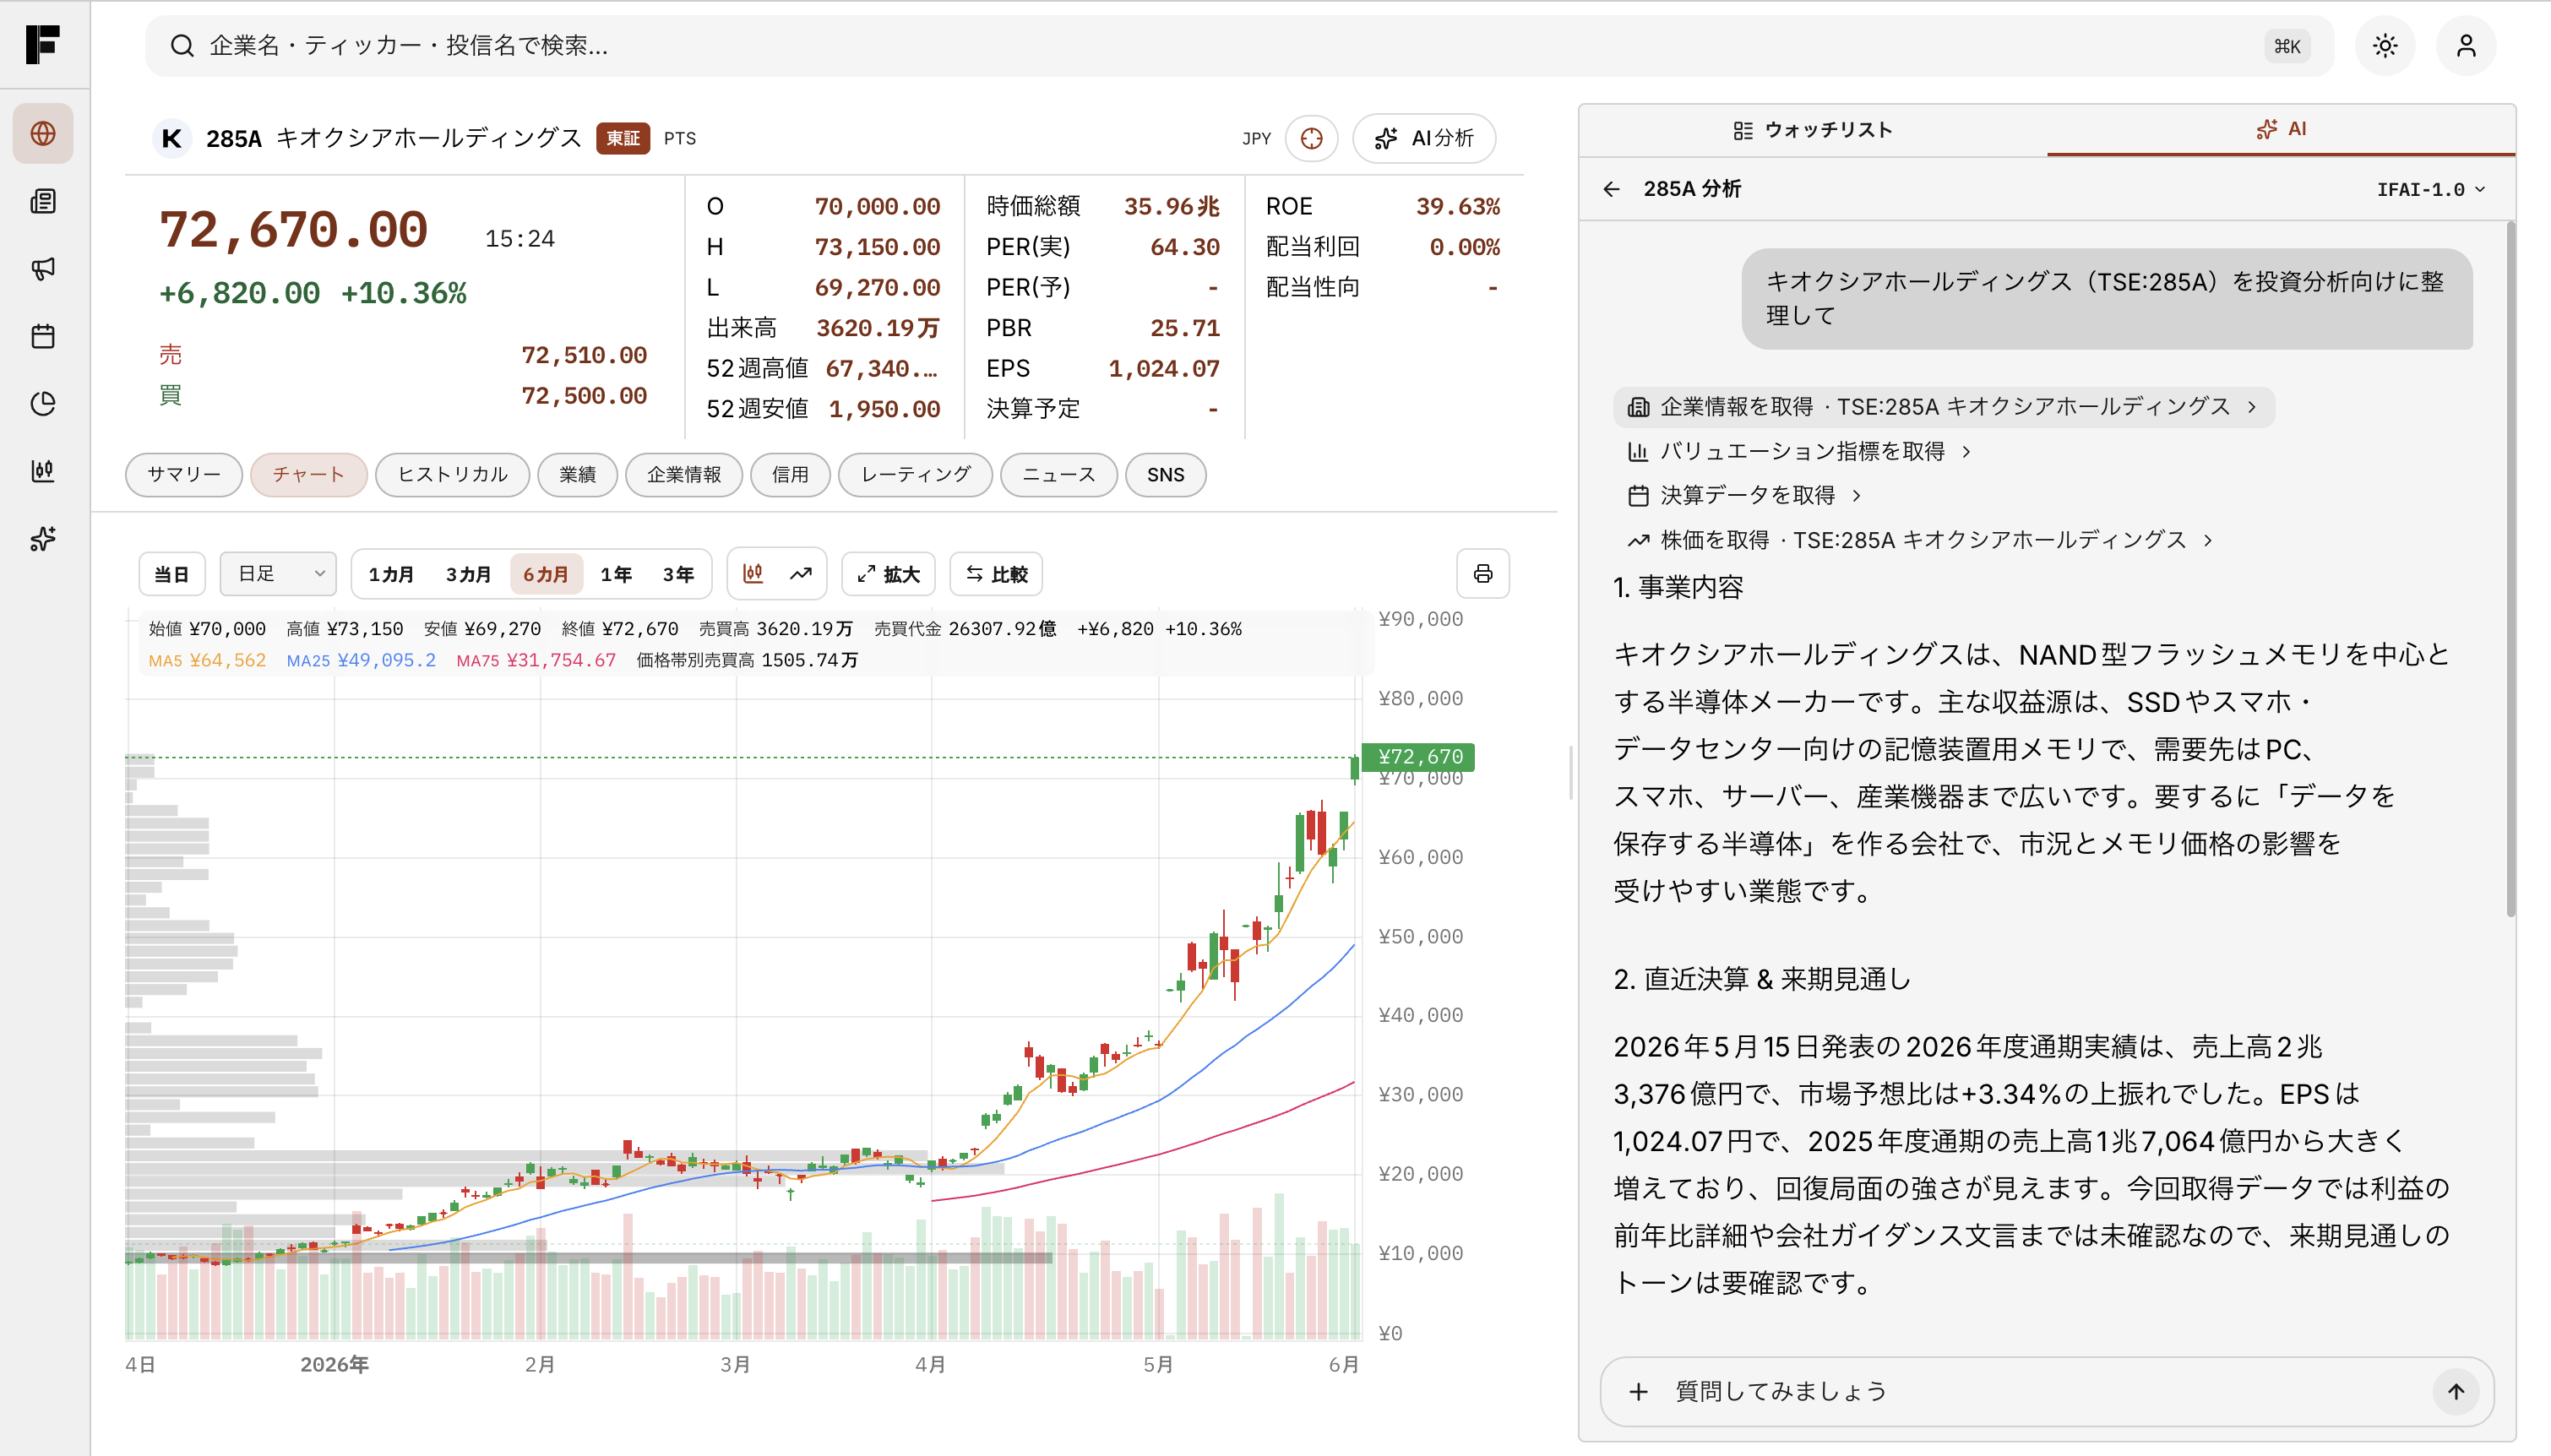Open the レーティング tab
Image resolution: width=2551 pixels, height=1456 pixels.
(x=916, y=474)
